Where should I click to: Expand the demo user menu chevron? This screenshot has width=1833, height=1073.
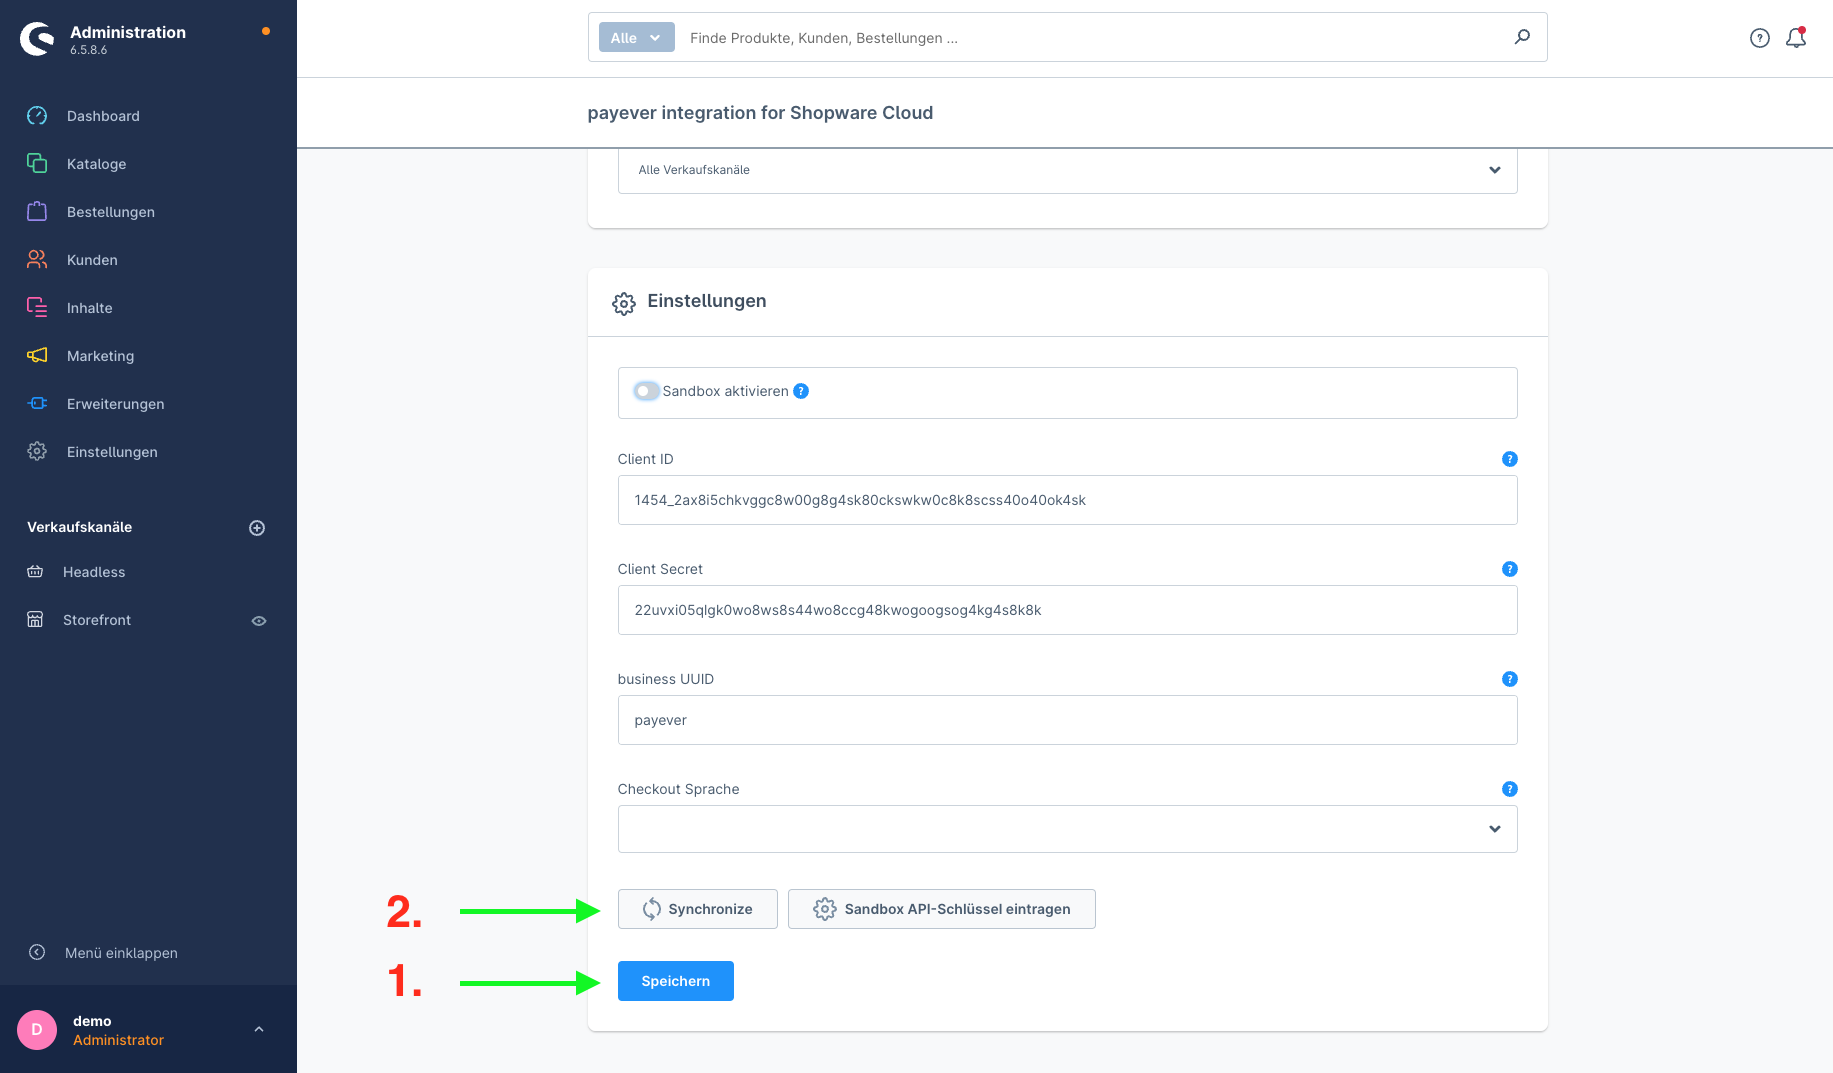[x=259, y=1030]
